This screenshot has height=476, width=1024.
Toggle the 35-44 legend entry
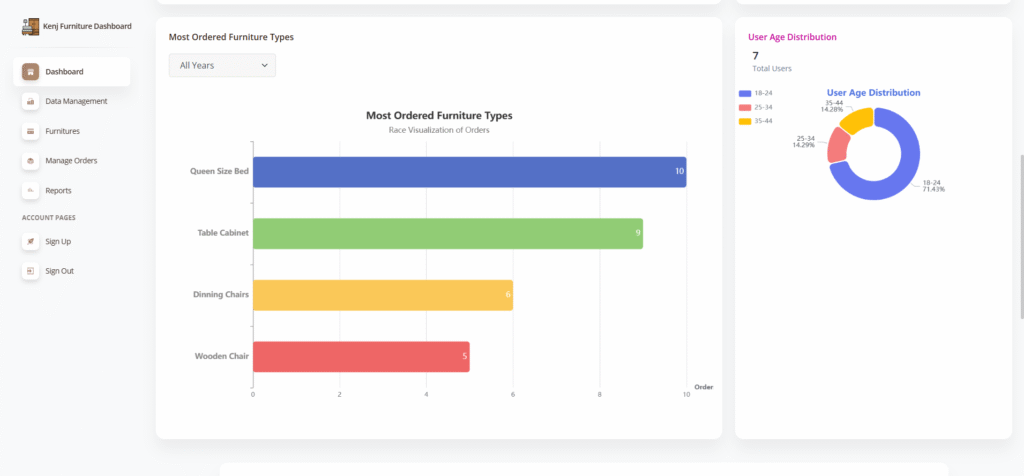(x=756, y=121)
